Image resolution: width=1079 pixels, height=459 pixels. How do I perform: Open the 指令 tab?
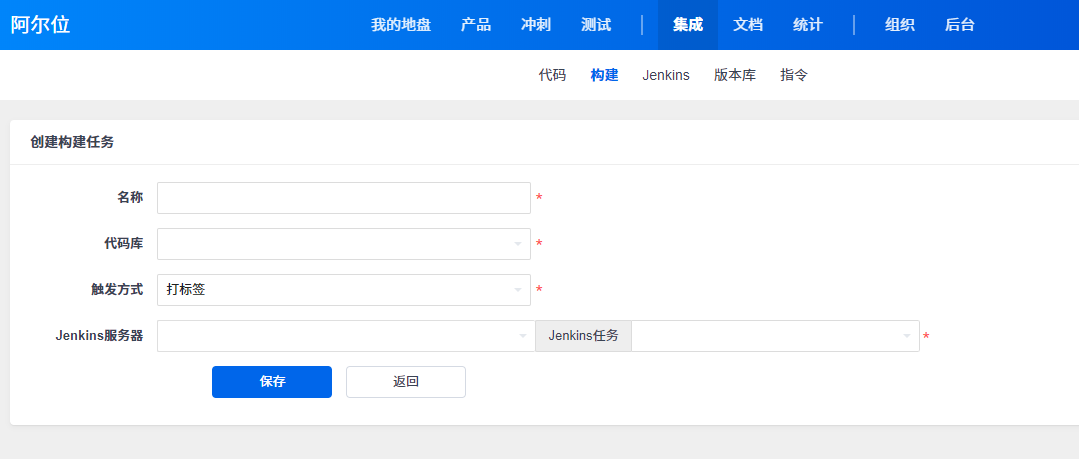tap(794, 75)
